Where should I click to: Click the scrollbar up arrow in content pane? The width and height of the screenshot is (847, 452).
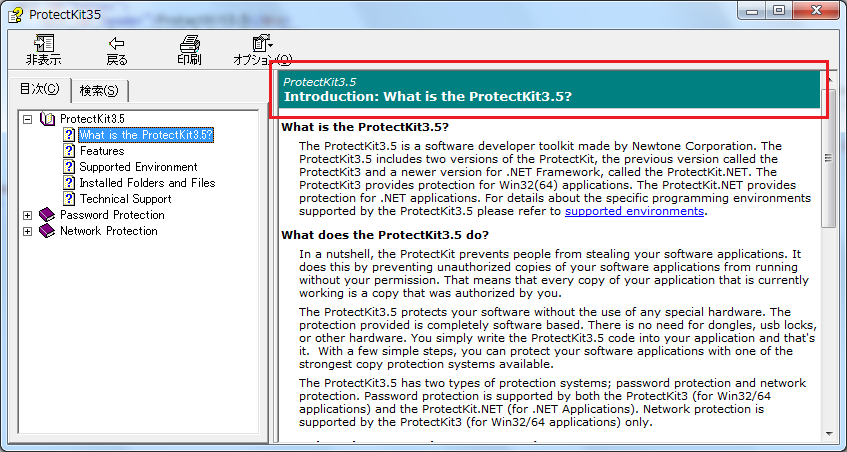coord(829,80)
